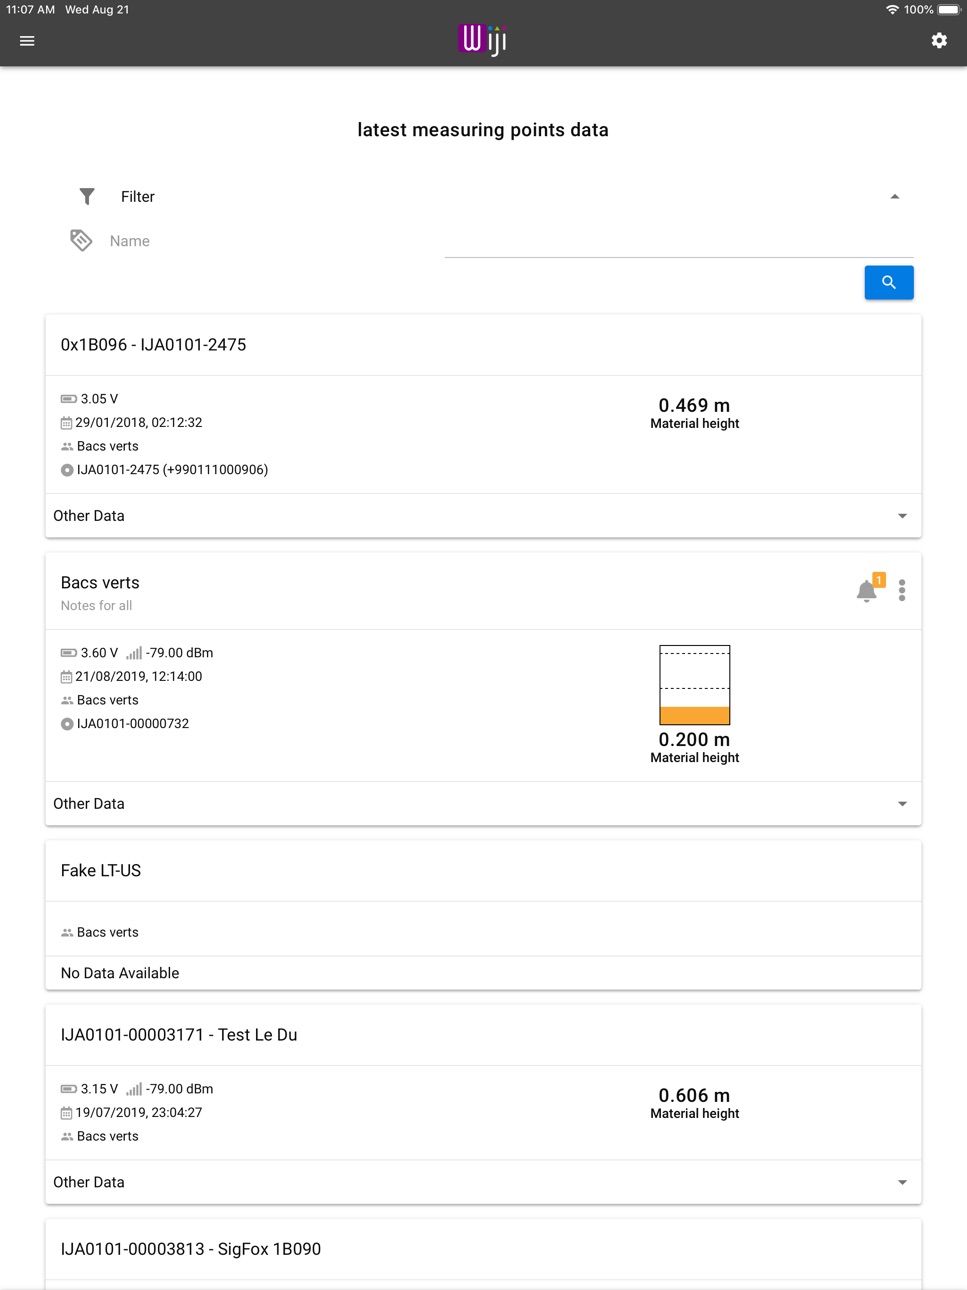Open the 0x1B096 - IJA0101-2475 card title
Screen dimensions: 967x1290
pyautogui.click(x=153, y=345)
